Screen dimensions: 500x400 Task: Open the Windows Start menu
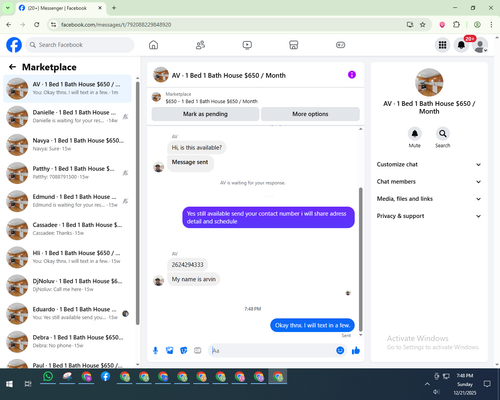(9, 384)
